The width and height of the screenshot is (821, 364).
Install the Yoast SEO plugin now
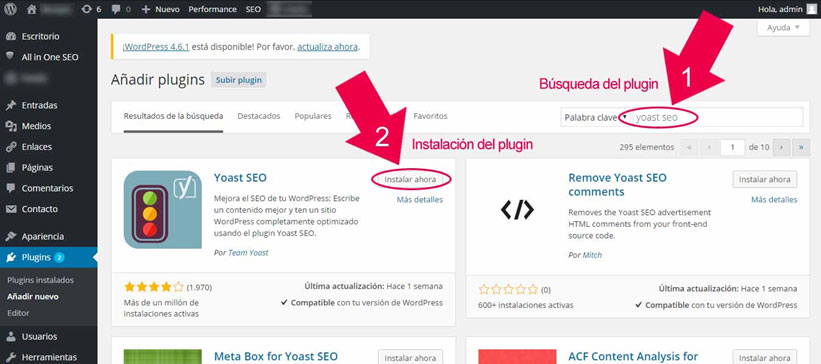pos(410,179)
